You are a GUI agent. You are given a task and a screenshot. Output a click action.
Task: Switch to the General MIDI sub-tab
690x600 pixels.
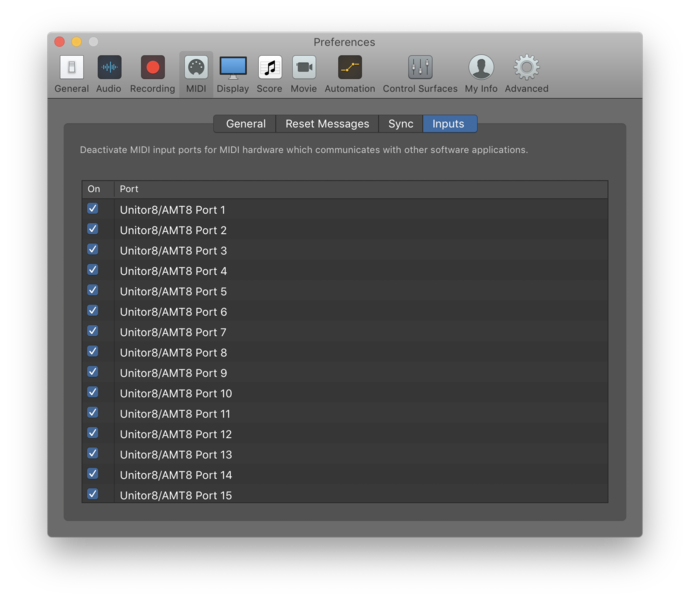click(245, 124)
